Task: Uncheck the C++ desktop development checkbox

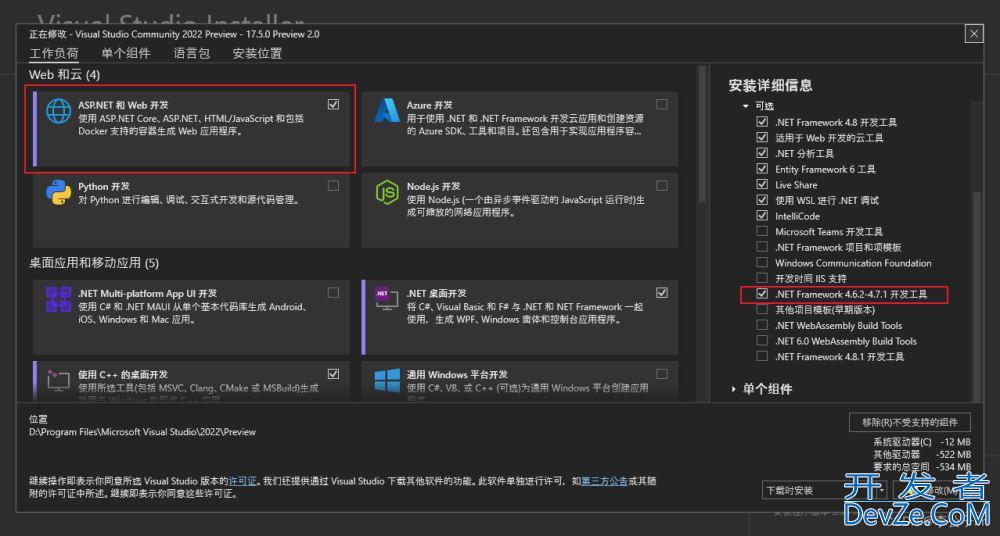Action: [x=334, y=373]
